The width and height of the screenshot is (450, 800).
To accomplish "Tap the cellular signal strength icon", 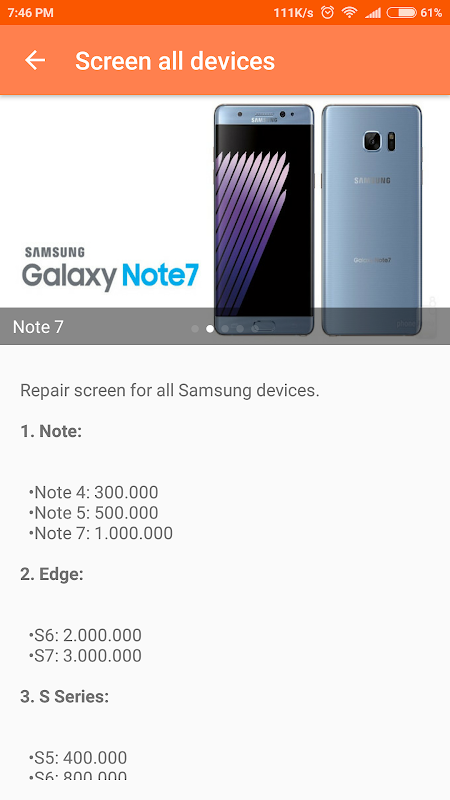I will coord(373,12).
